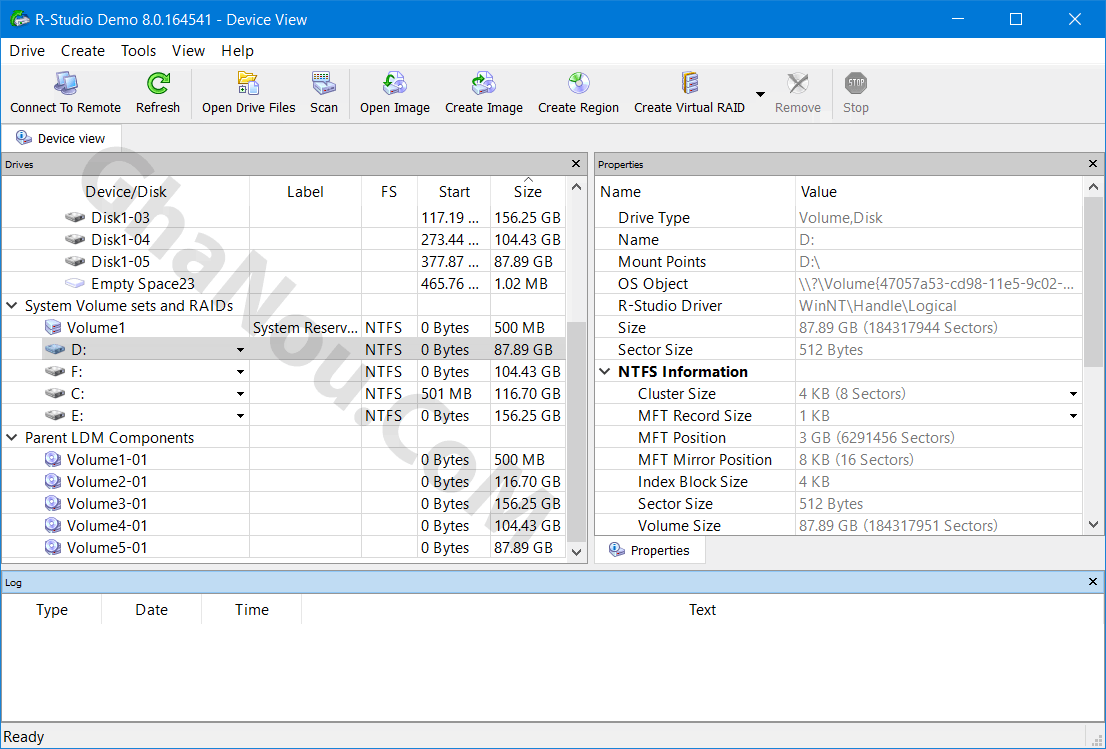Select the F: drive icon
The width and height of the screenshot is (1106, 749).
click(x=55, y=372)
